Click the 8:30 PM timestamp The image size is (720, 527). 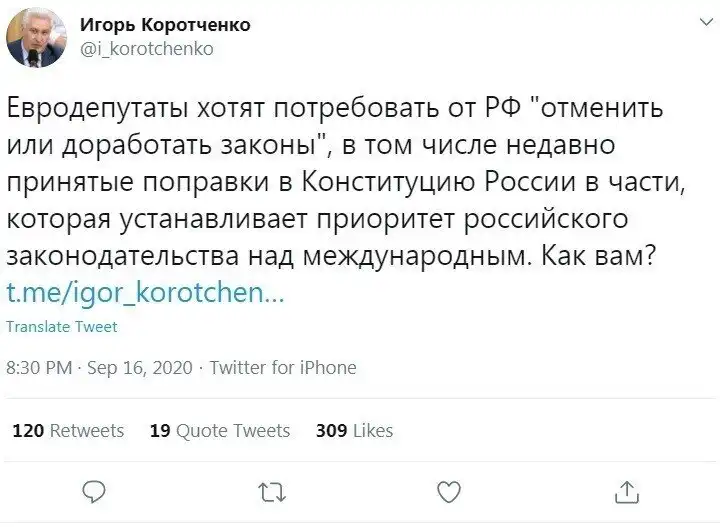point(40,368)
